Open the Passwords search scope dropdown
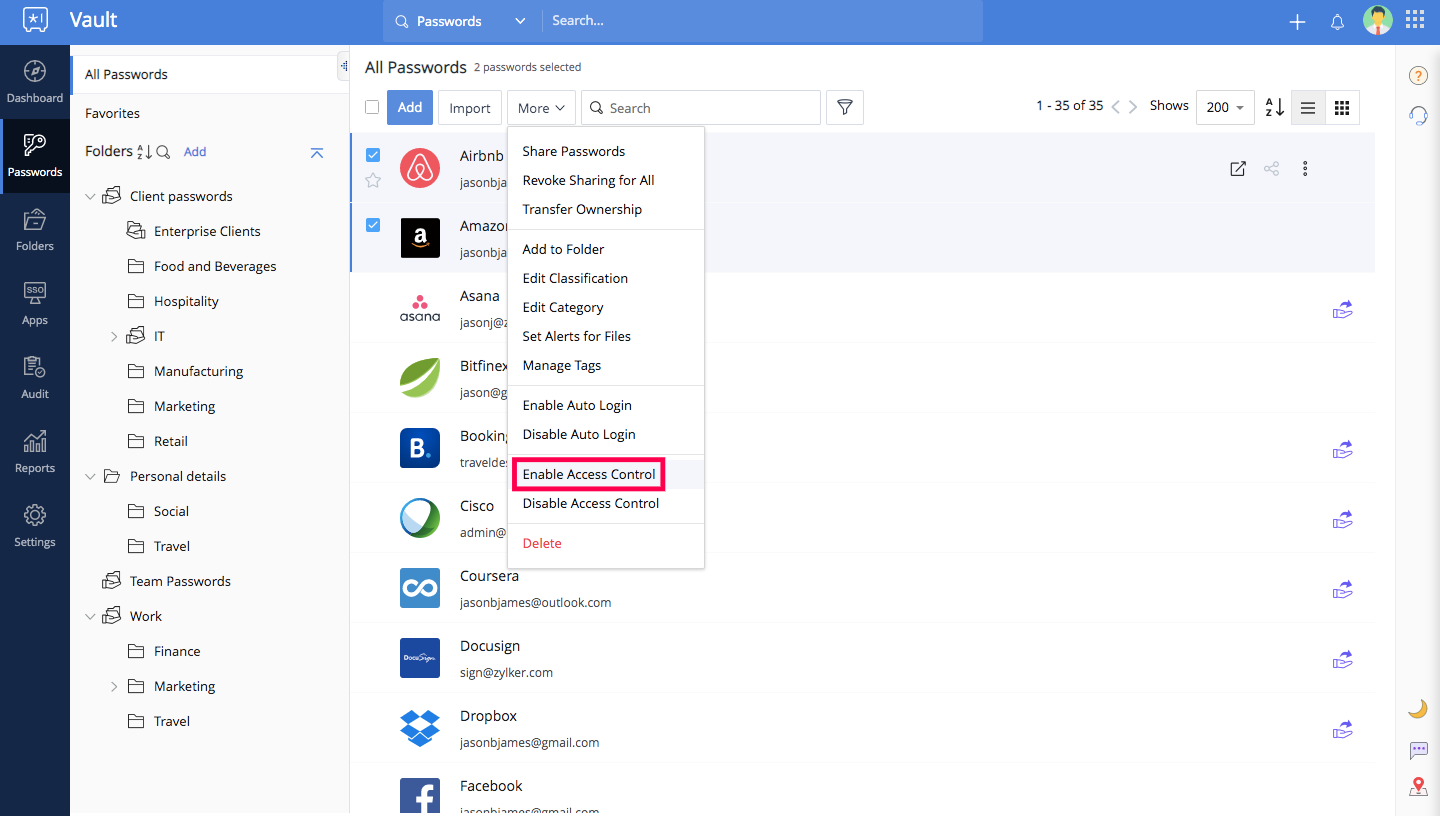 [x=460, y=21]
